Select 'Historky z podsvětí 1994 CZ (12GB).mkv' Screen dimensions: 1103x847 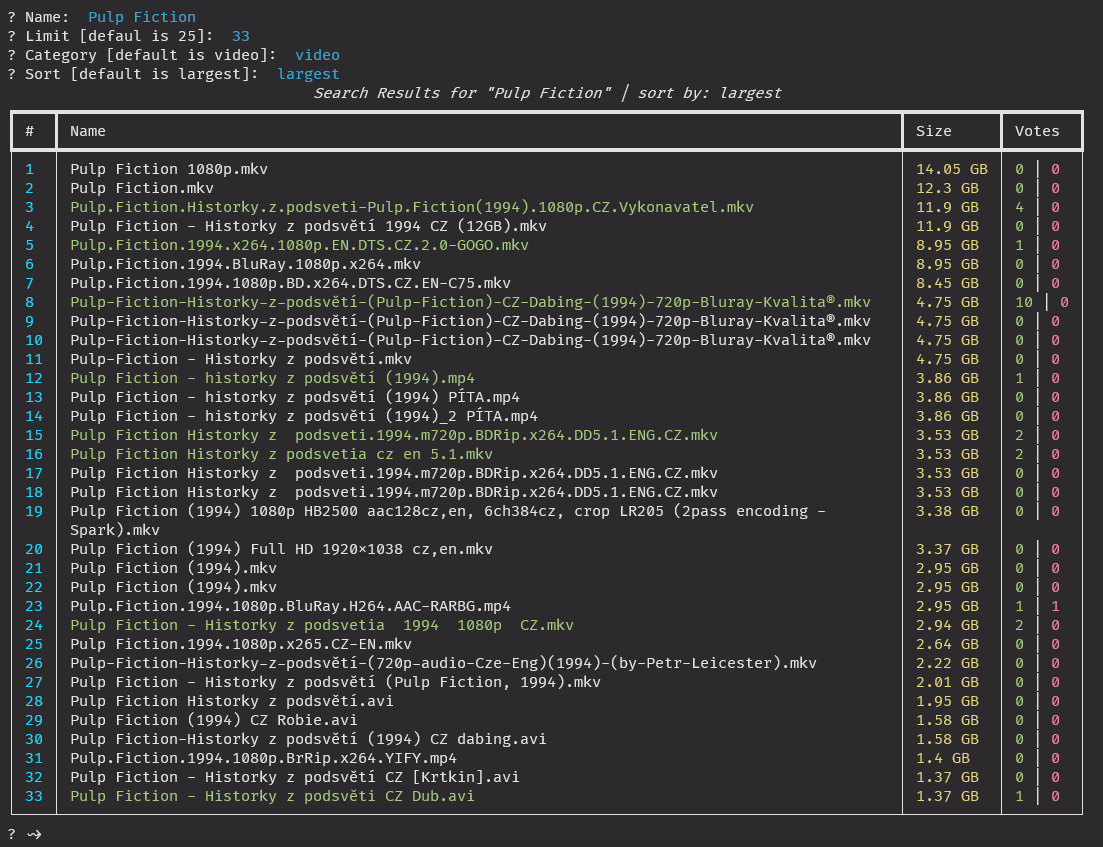pyautogui.click(x=308, y=226)
